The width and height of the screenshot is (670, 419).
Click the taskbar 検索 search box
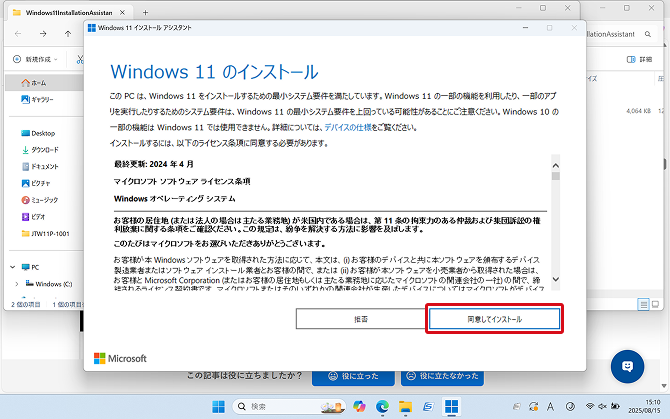[x=289, y=407]
